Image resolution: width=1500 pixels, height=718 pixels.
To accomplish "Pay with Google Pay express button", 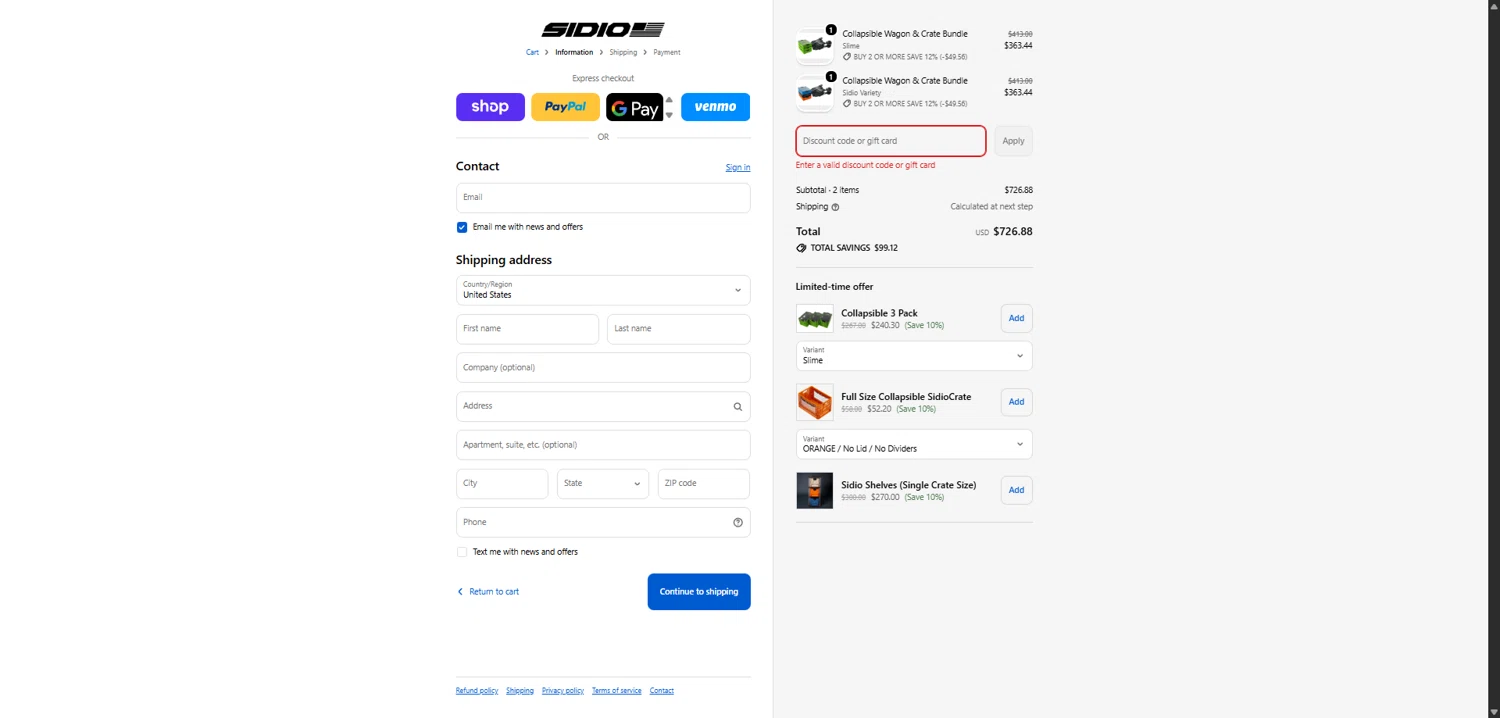I will [x=634, y=107].
